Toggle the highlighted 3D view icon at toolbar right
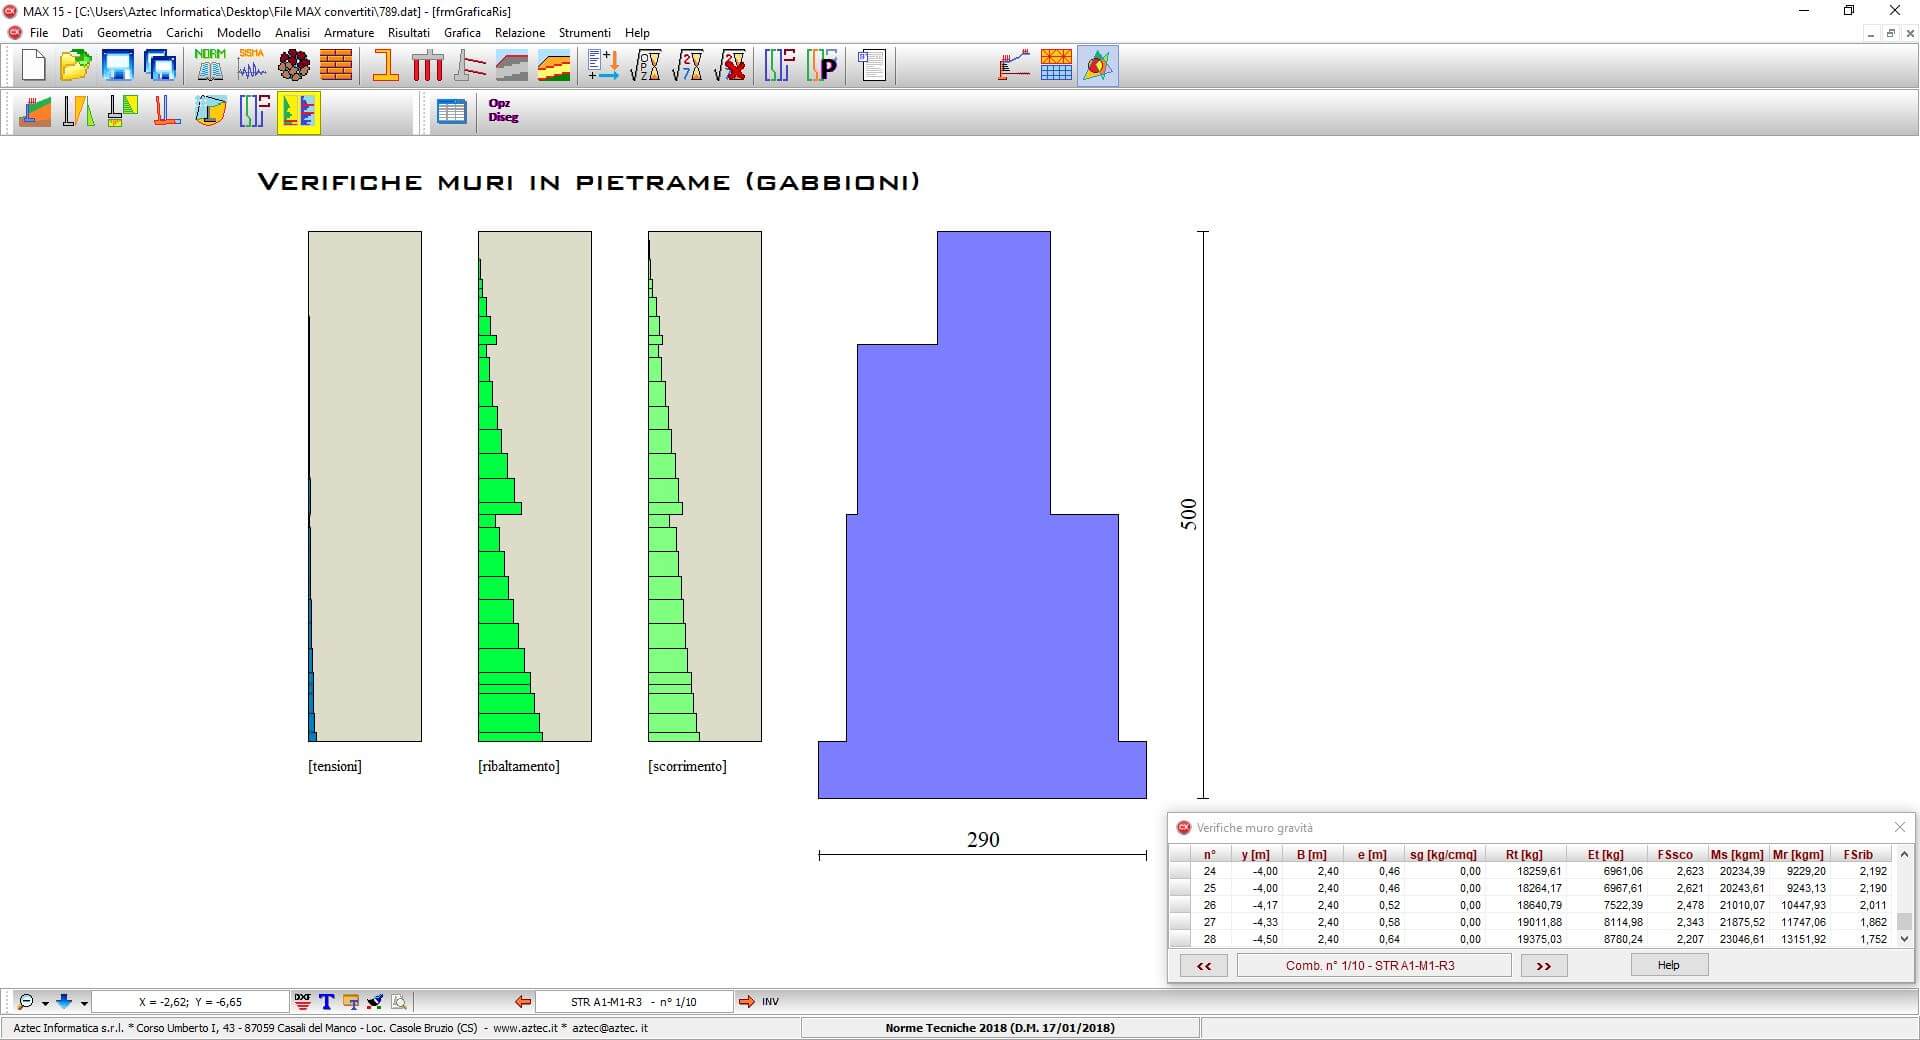Image resolution: width=1920 pixels, height=1040 pixels. click(1098, 66)
